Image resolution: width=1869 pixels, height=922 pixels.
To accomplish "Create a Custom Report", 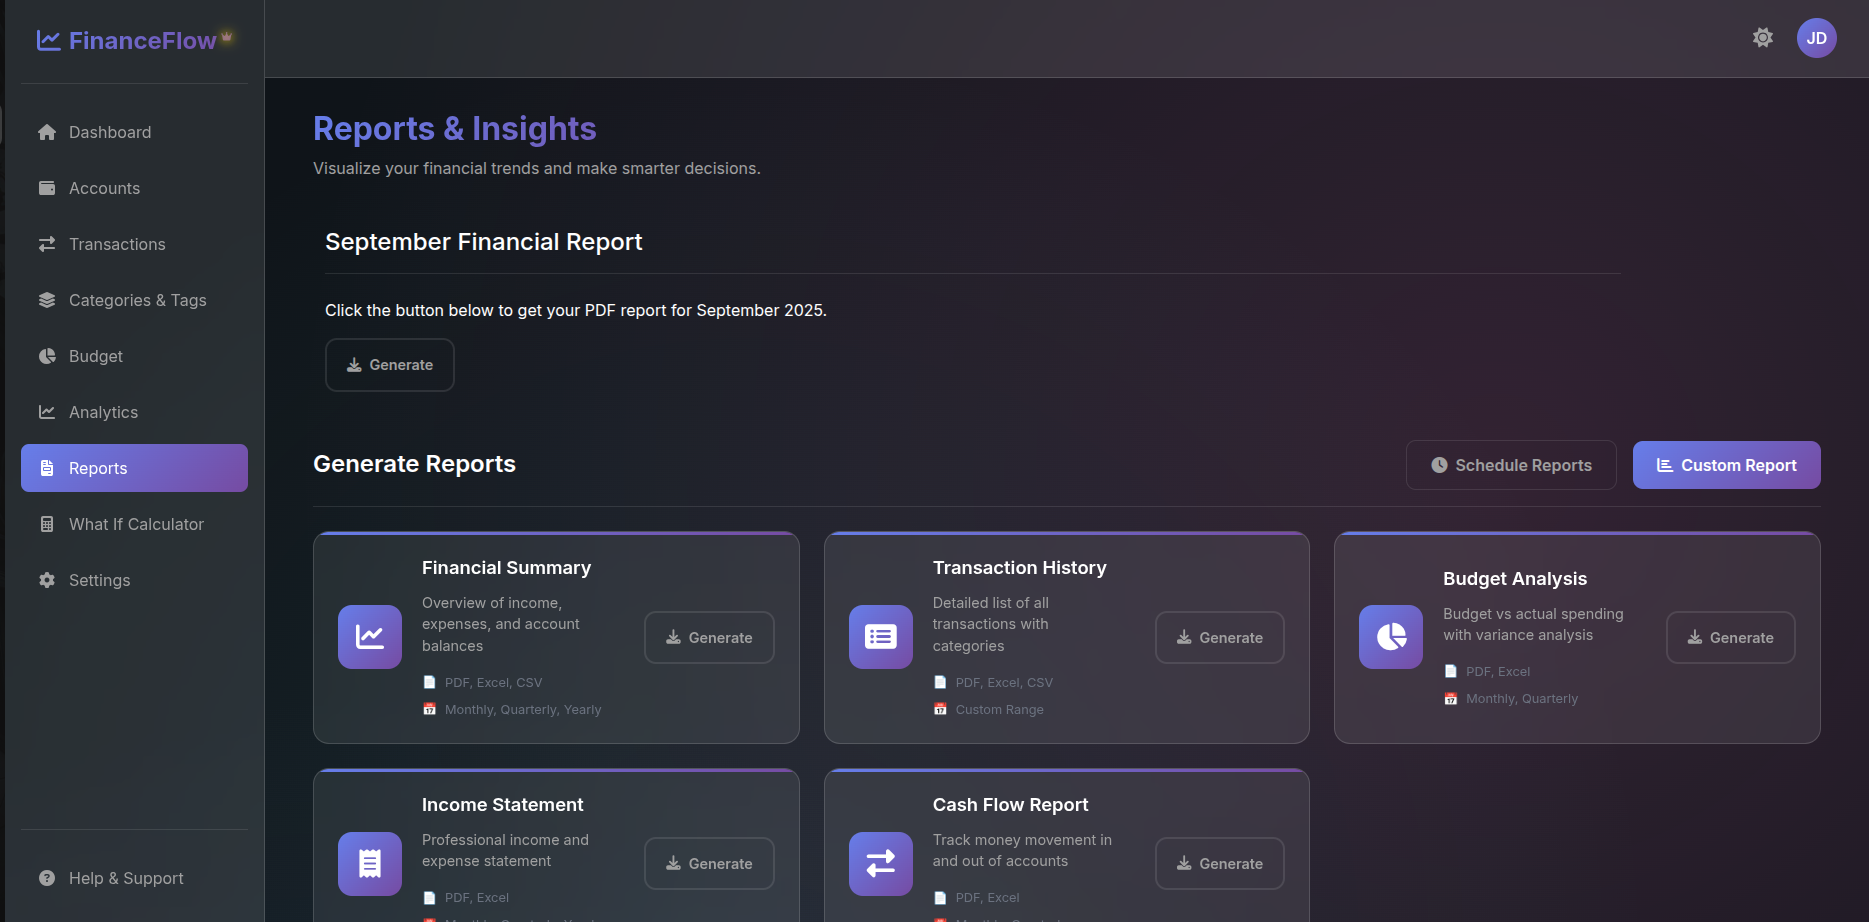I will (x=1726, y=465).
